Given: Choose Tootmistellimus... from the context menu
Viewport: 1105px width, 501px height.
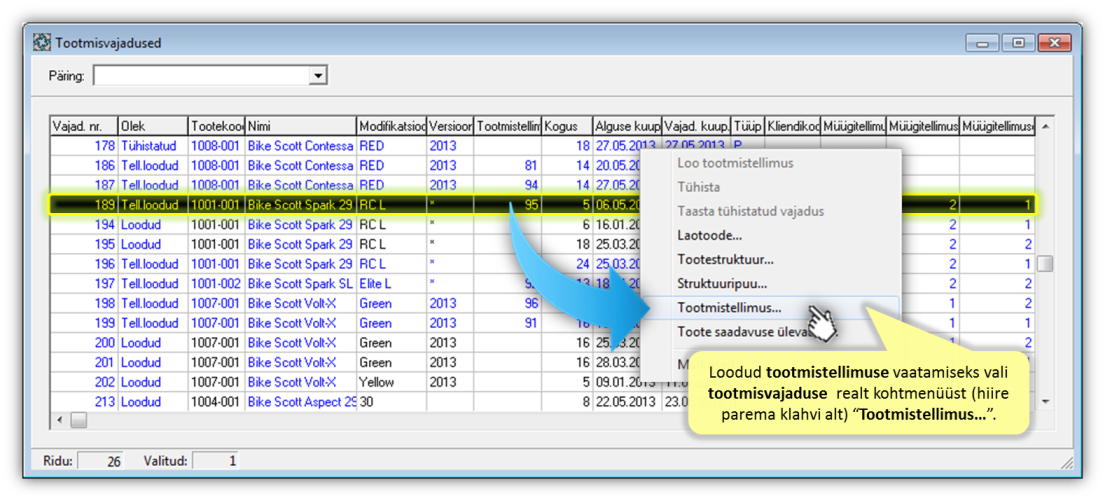Looking at the screenshot, I should (x=729, y=308).
